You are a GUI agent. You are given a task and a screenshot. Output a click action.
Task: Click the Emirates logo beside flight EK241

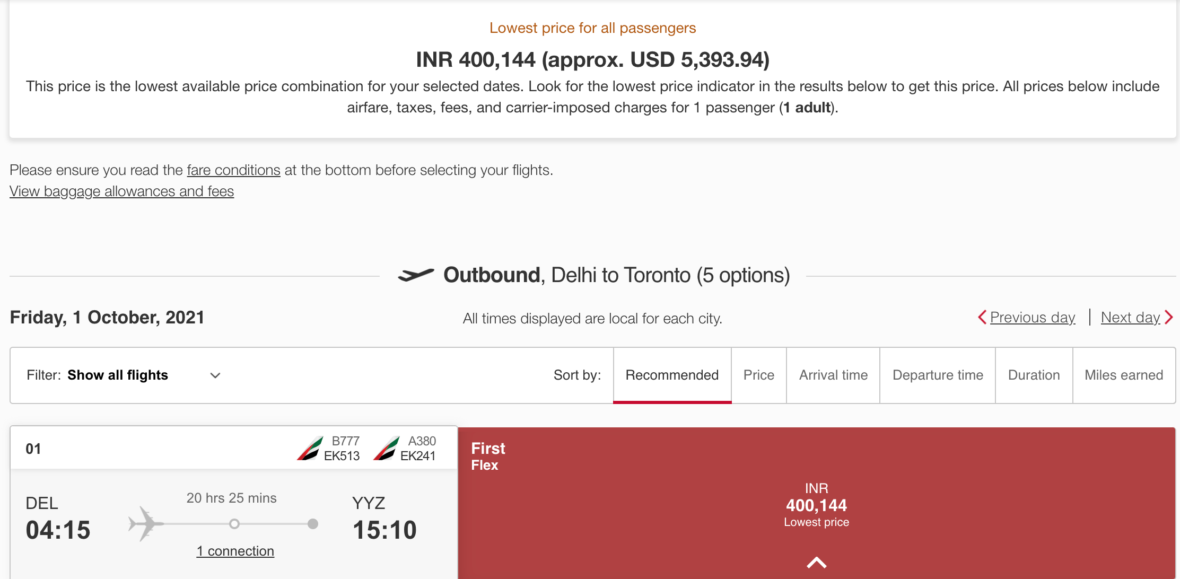tap(386, 448)
